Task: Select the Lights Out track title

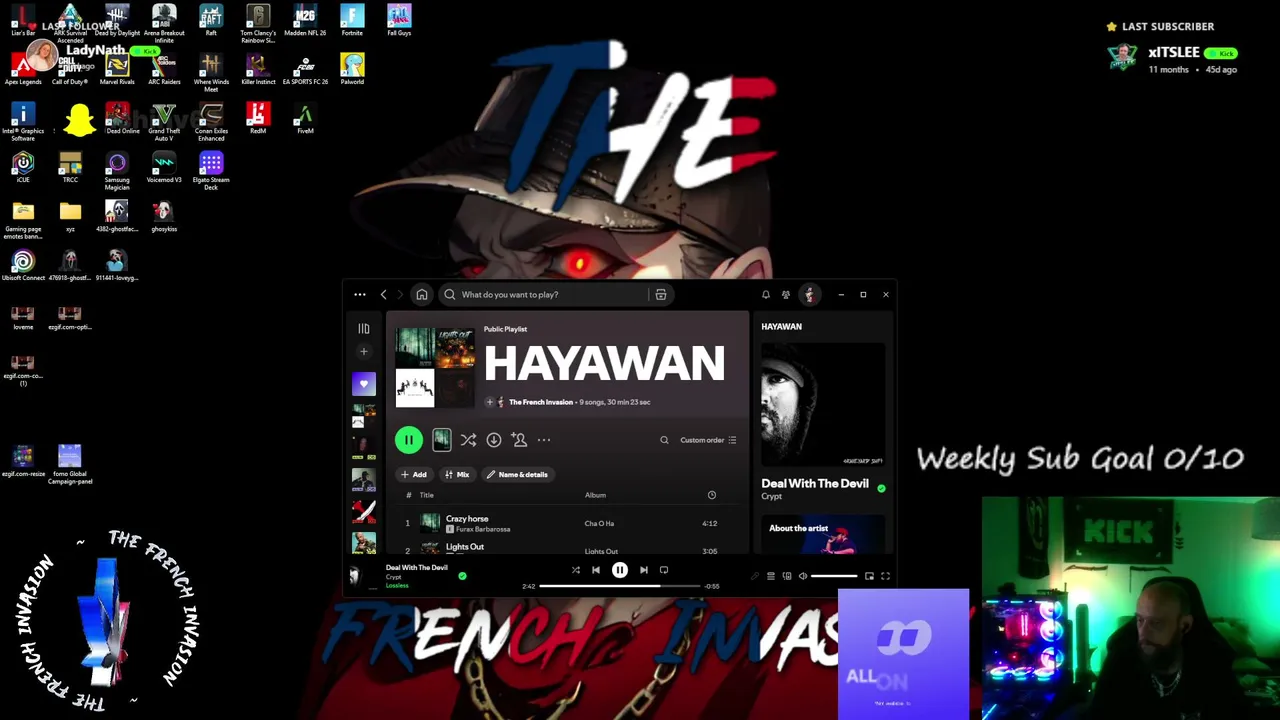Action: tap(464, 547)
